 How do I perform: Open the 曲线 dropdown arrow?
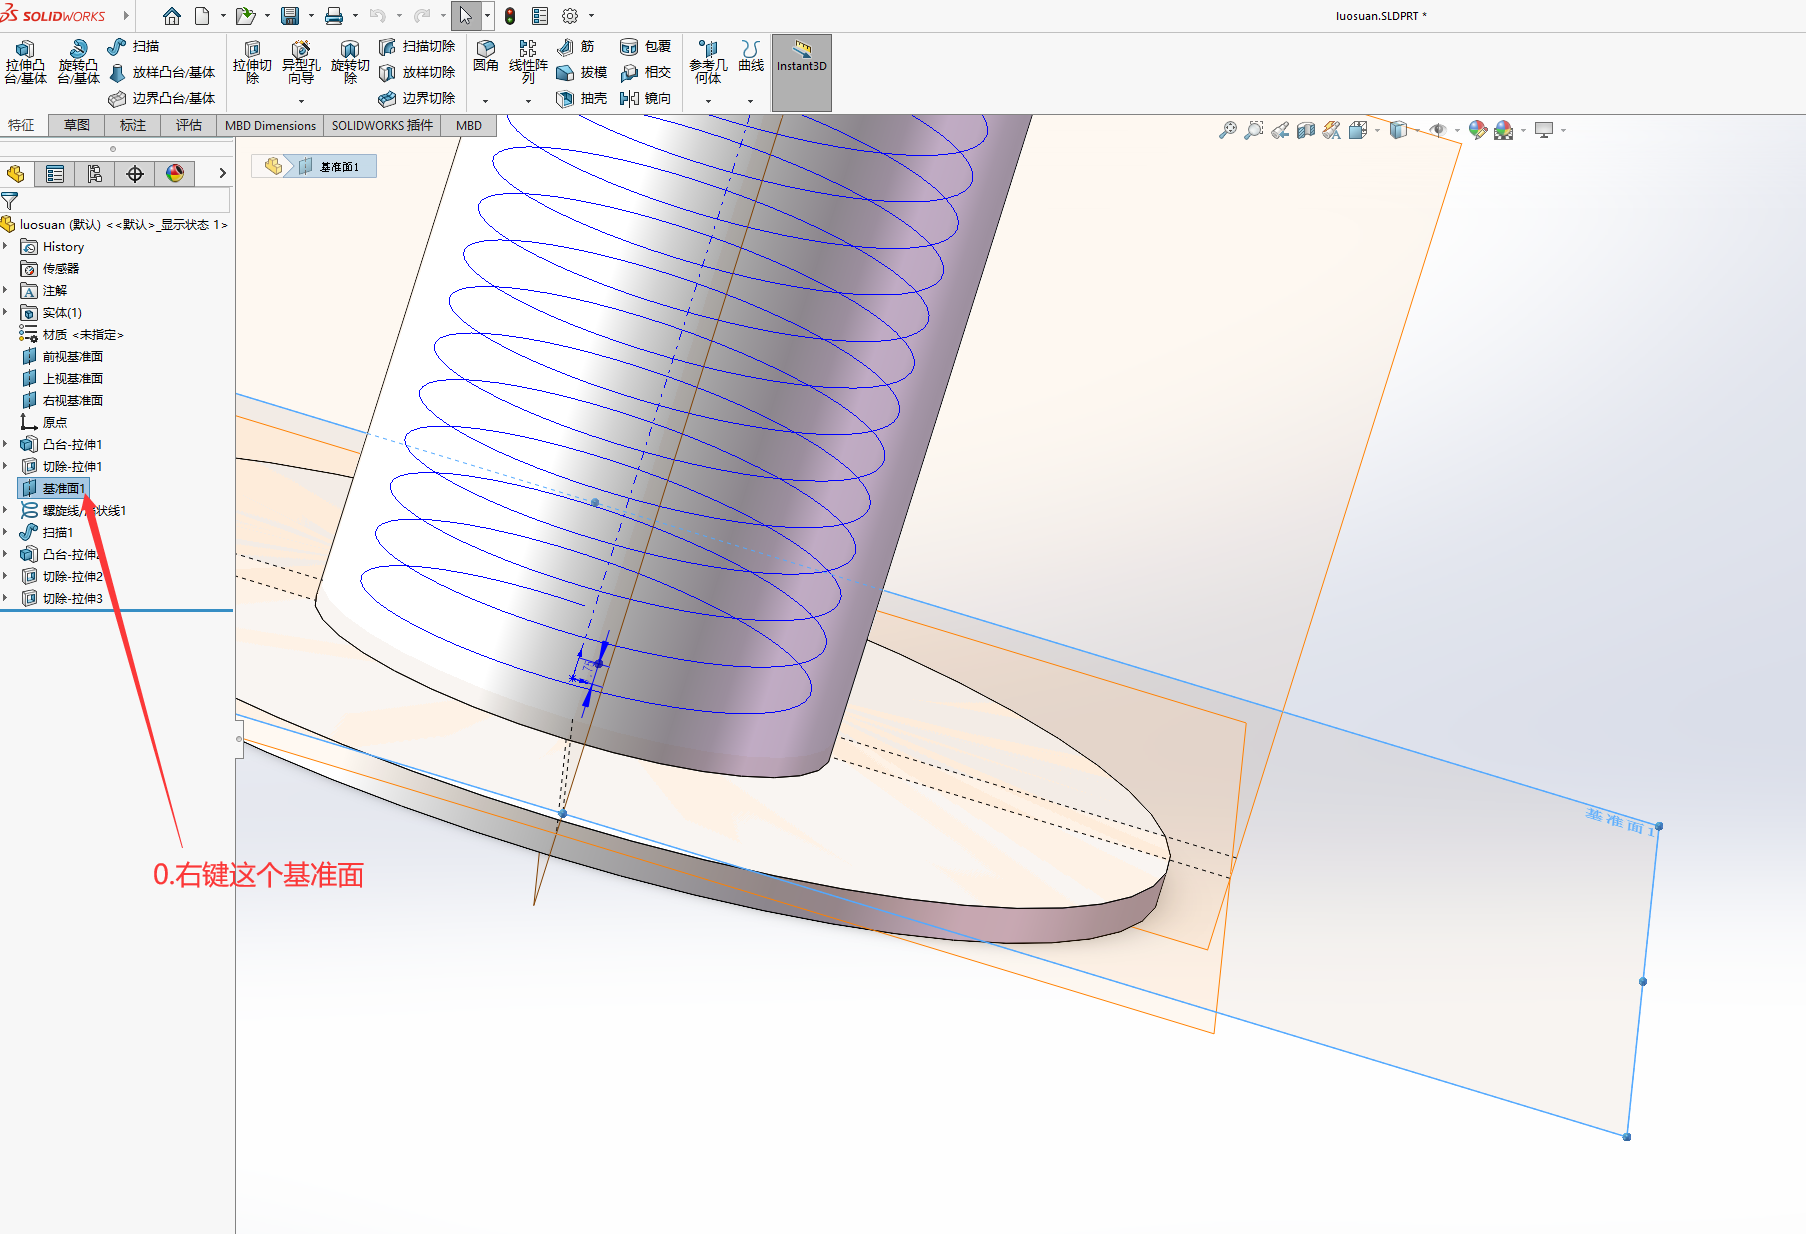point(751,101)
